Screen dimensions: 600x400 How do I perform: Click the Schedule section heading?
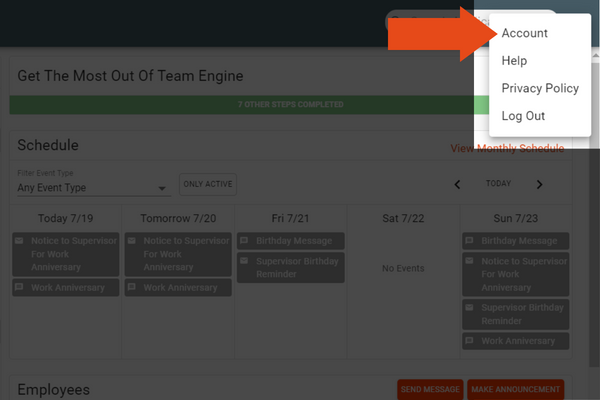click(48, 145)
